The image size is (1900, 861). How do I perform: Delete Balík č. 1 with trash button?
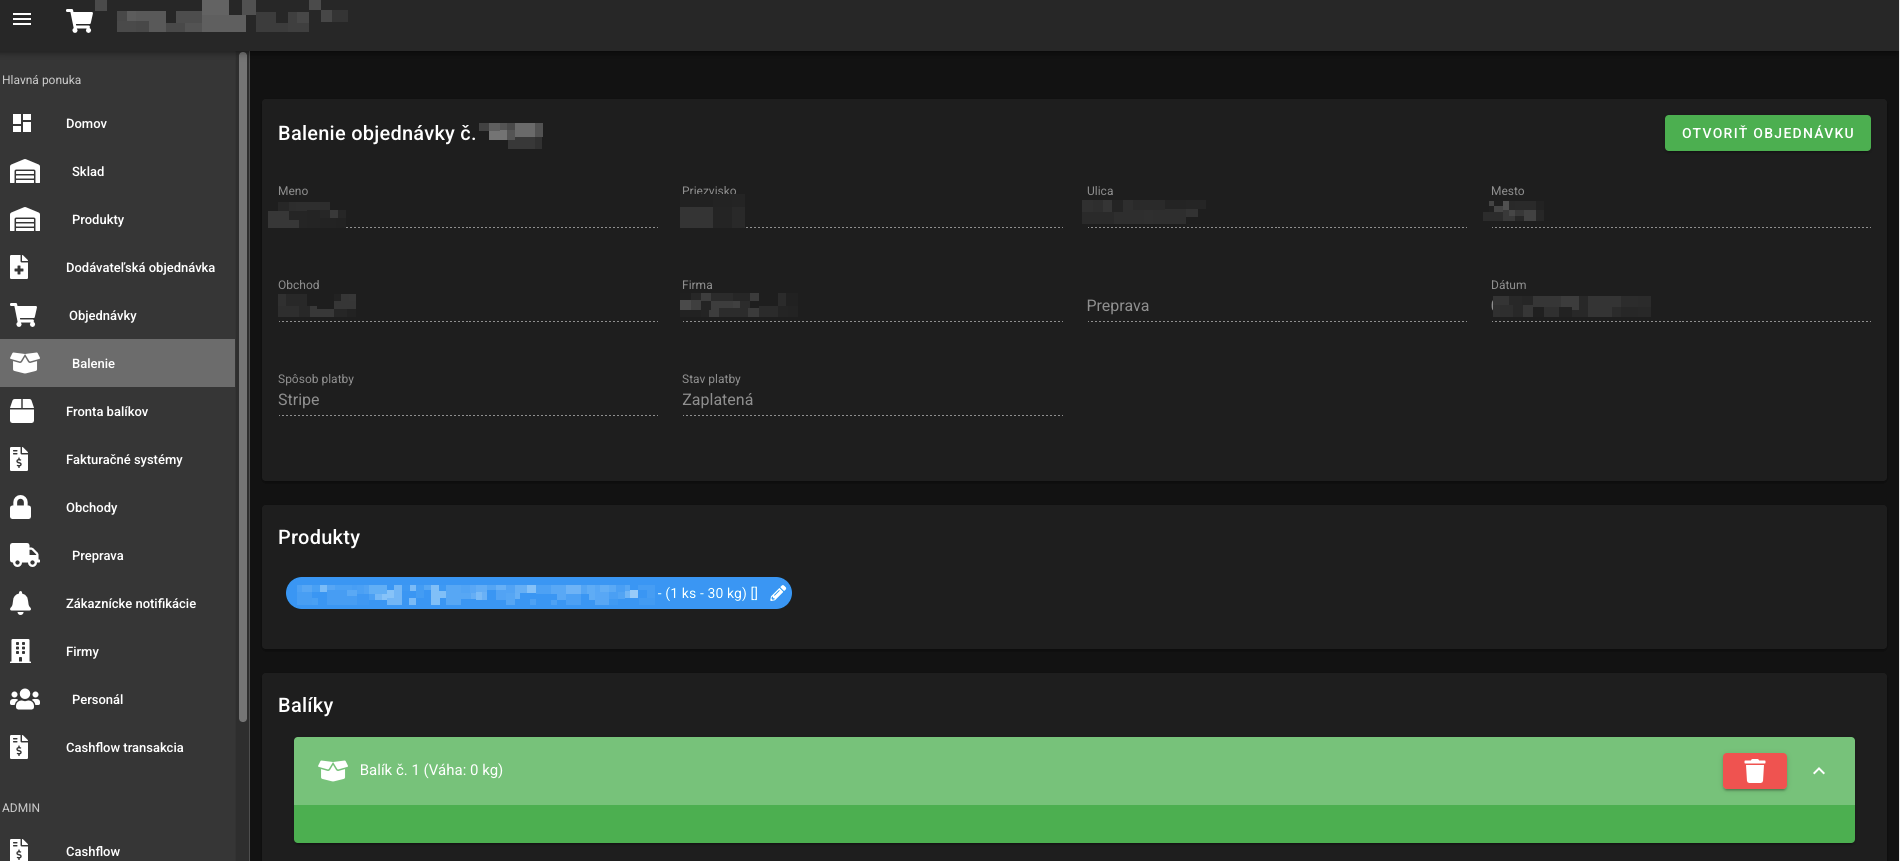pos(1755,771)
